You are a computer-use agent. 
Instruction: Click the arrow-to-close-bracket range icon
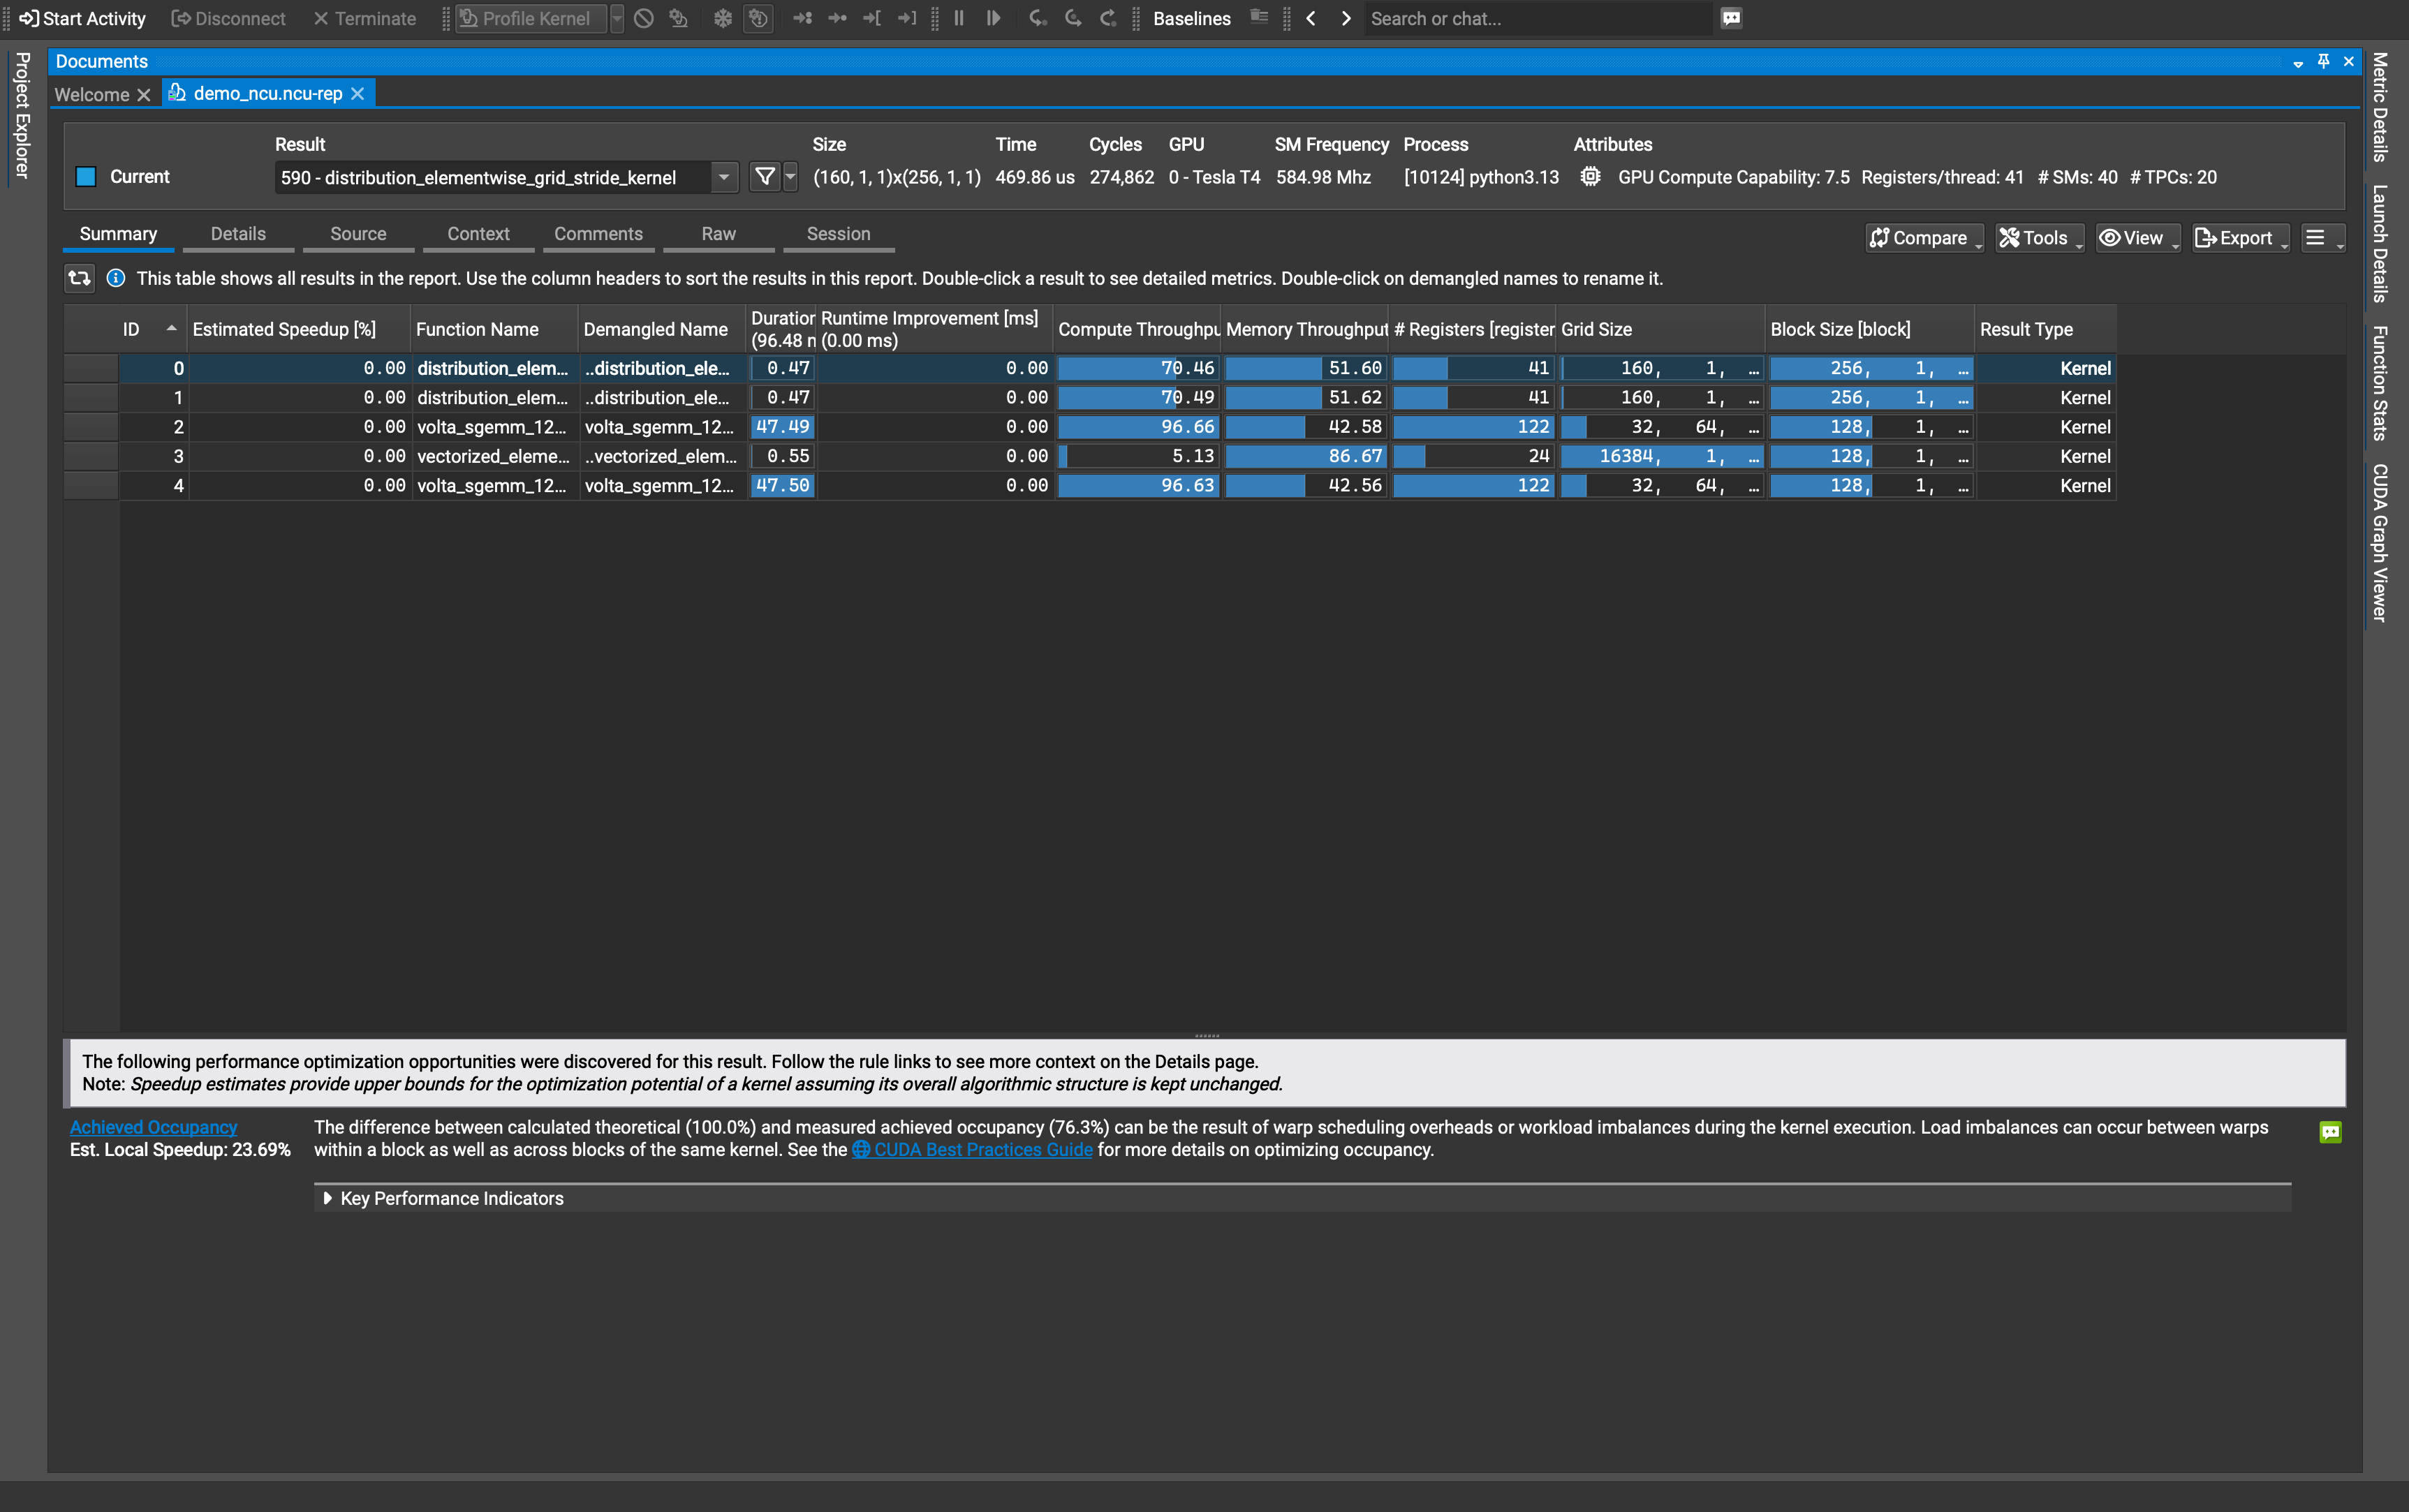click(x=907, y=18)
